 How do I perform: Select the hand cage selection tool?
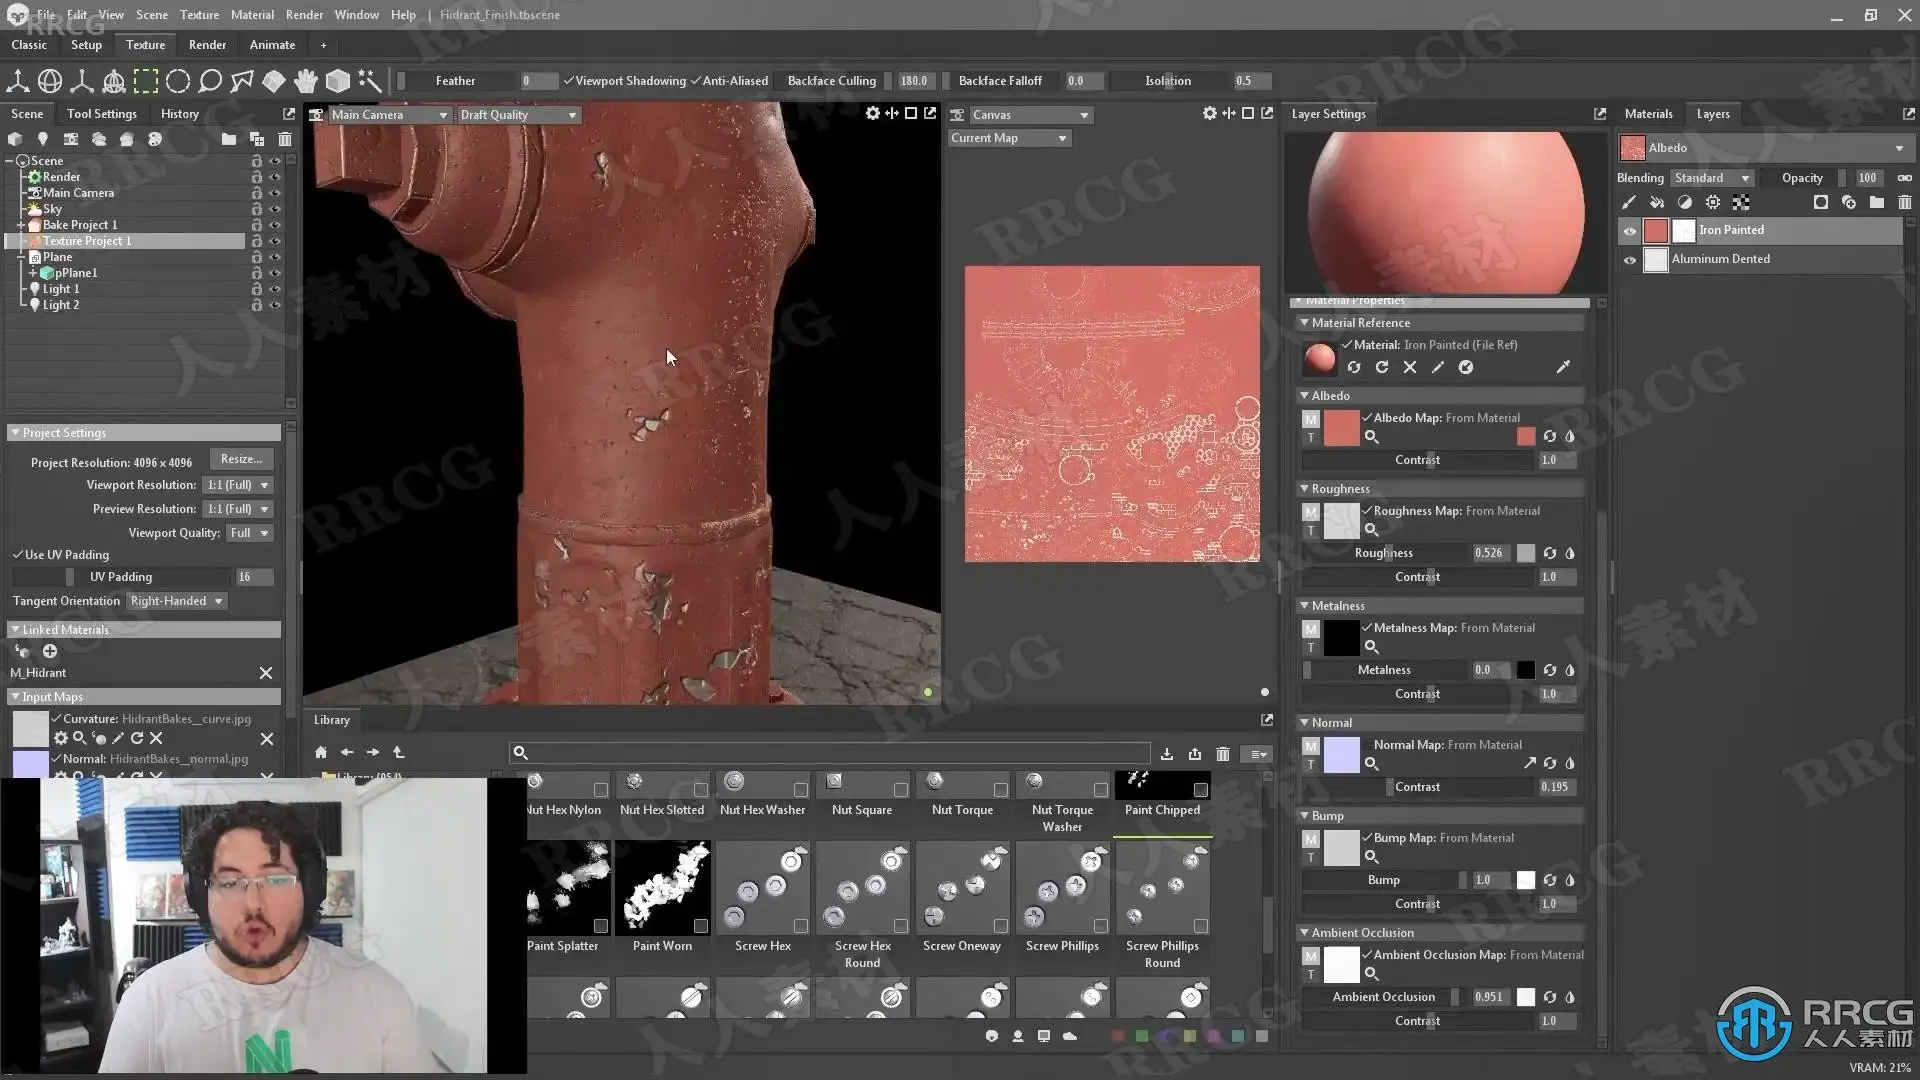click(x=306, y=81)
